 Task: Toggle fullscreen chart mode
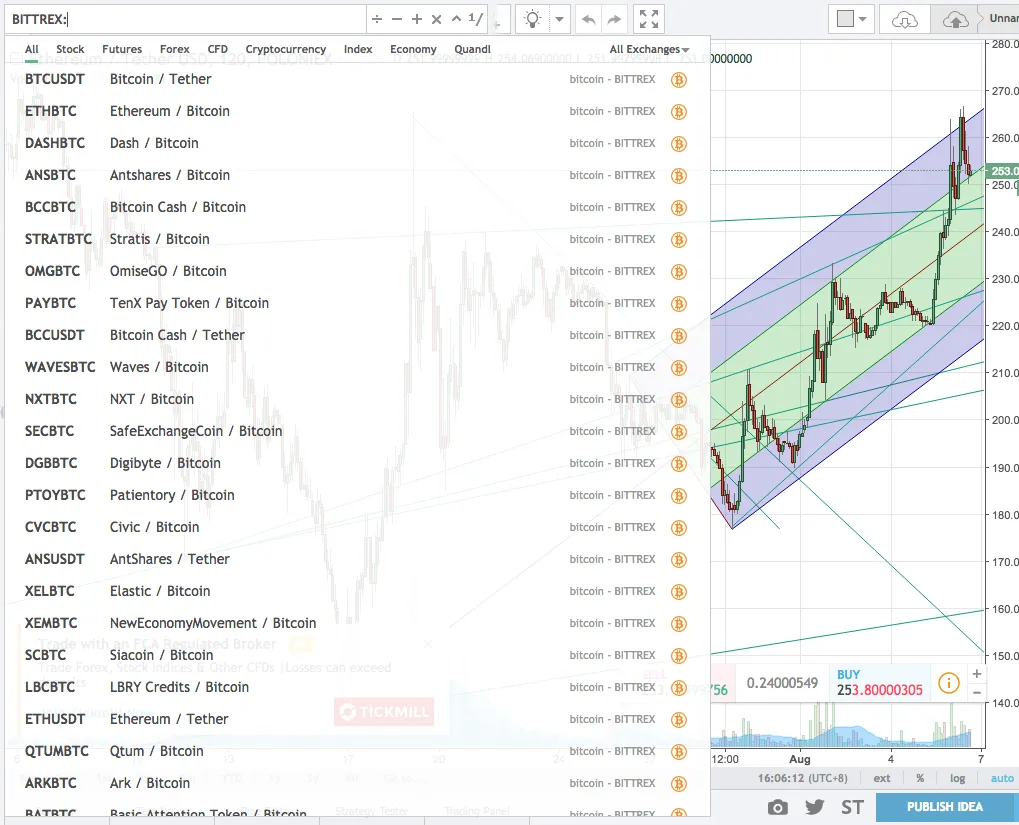[x=649, y=19]
